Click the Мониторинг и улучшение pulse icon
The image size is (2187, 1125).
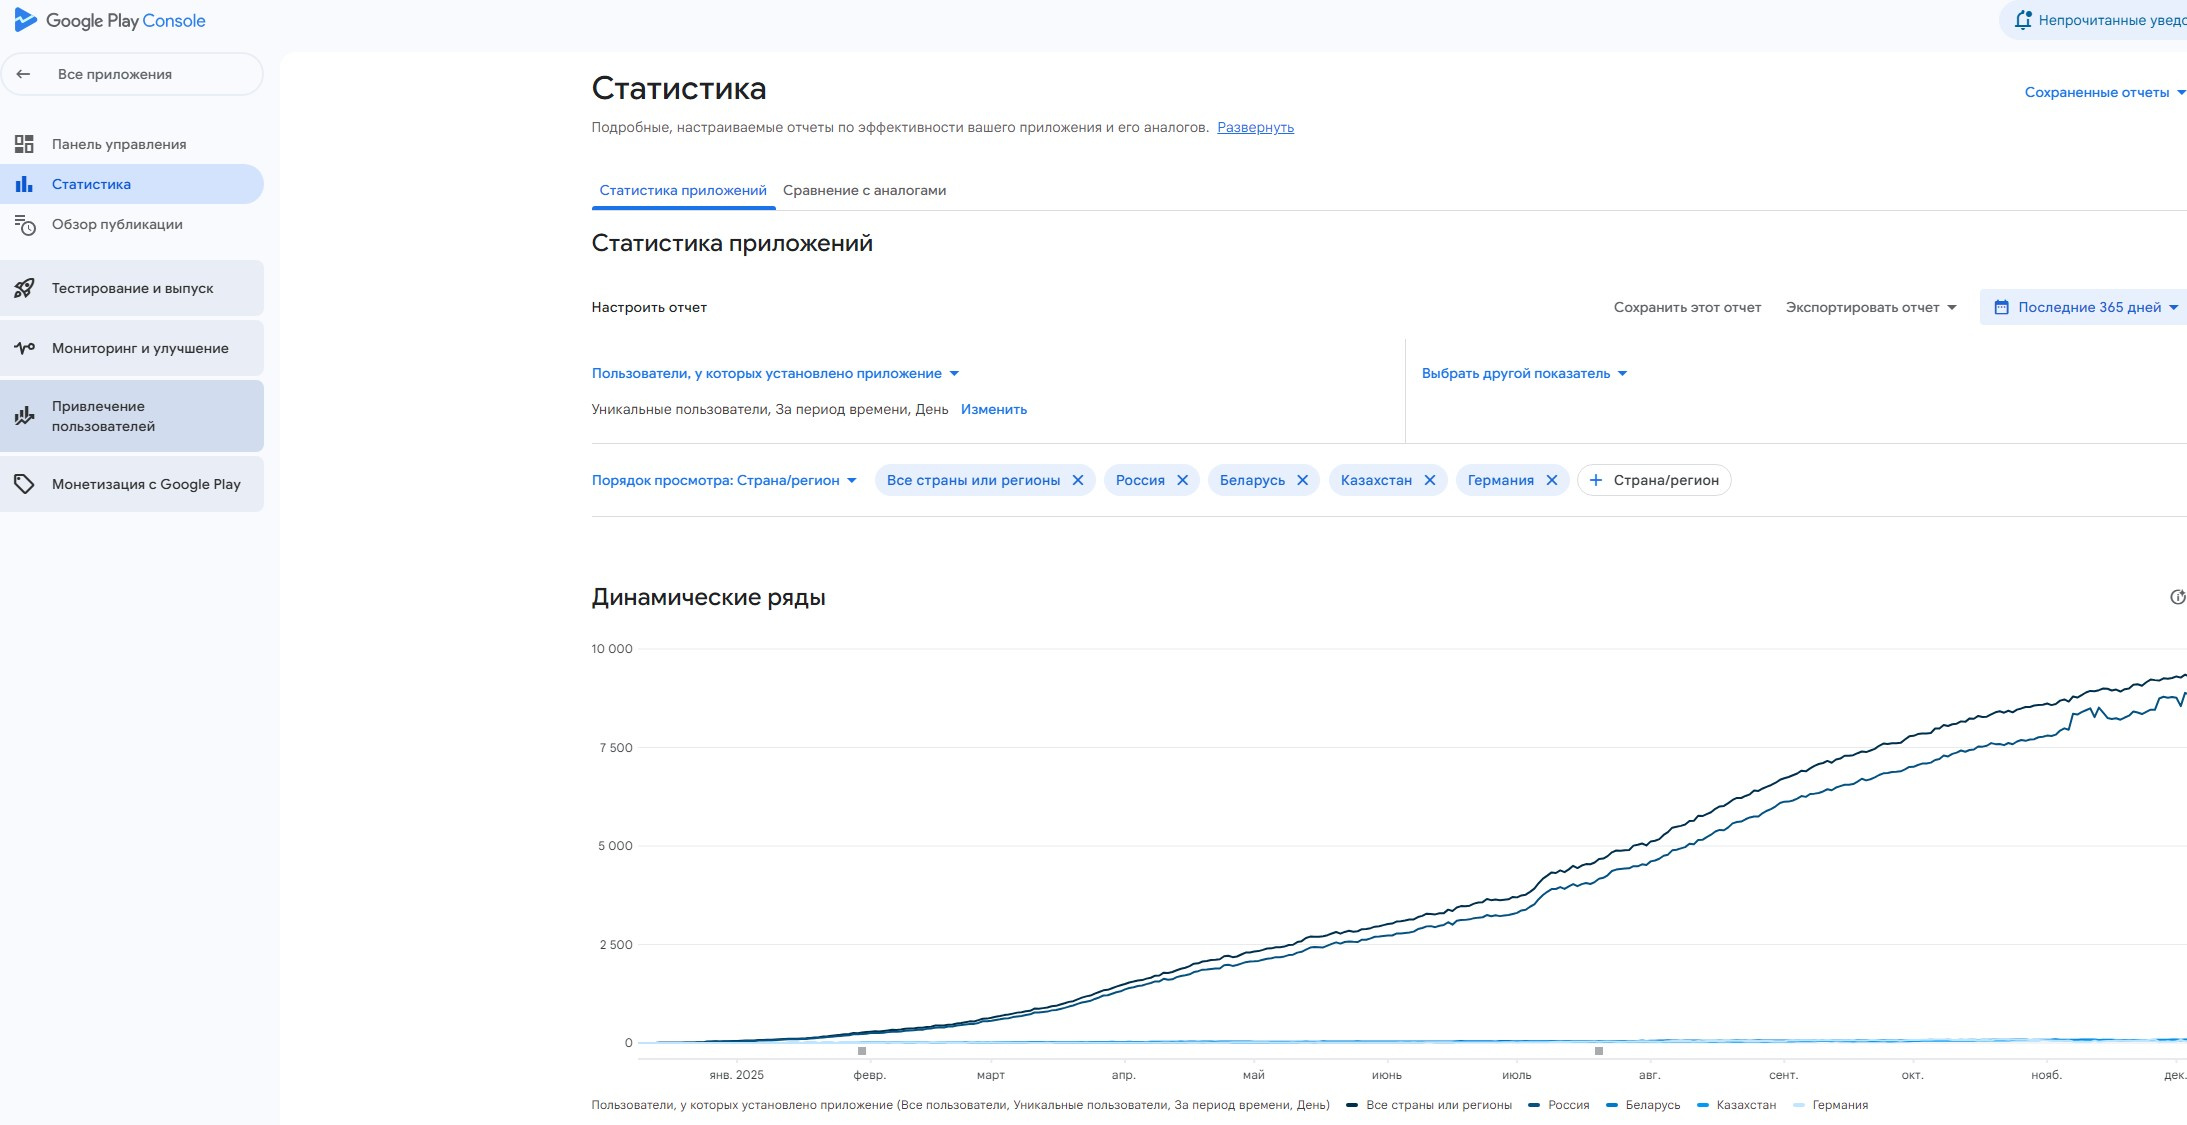point(24,348)
